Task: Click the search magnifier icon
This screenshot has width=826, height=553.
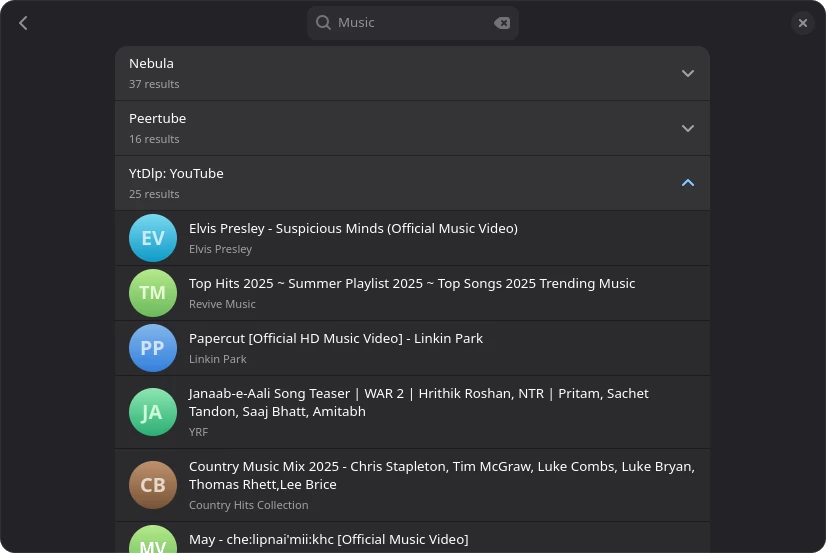Action: 323,23
